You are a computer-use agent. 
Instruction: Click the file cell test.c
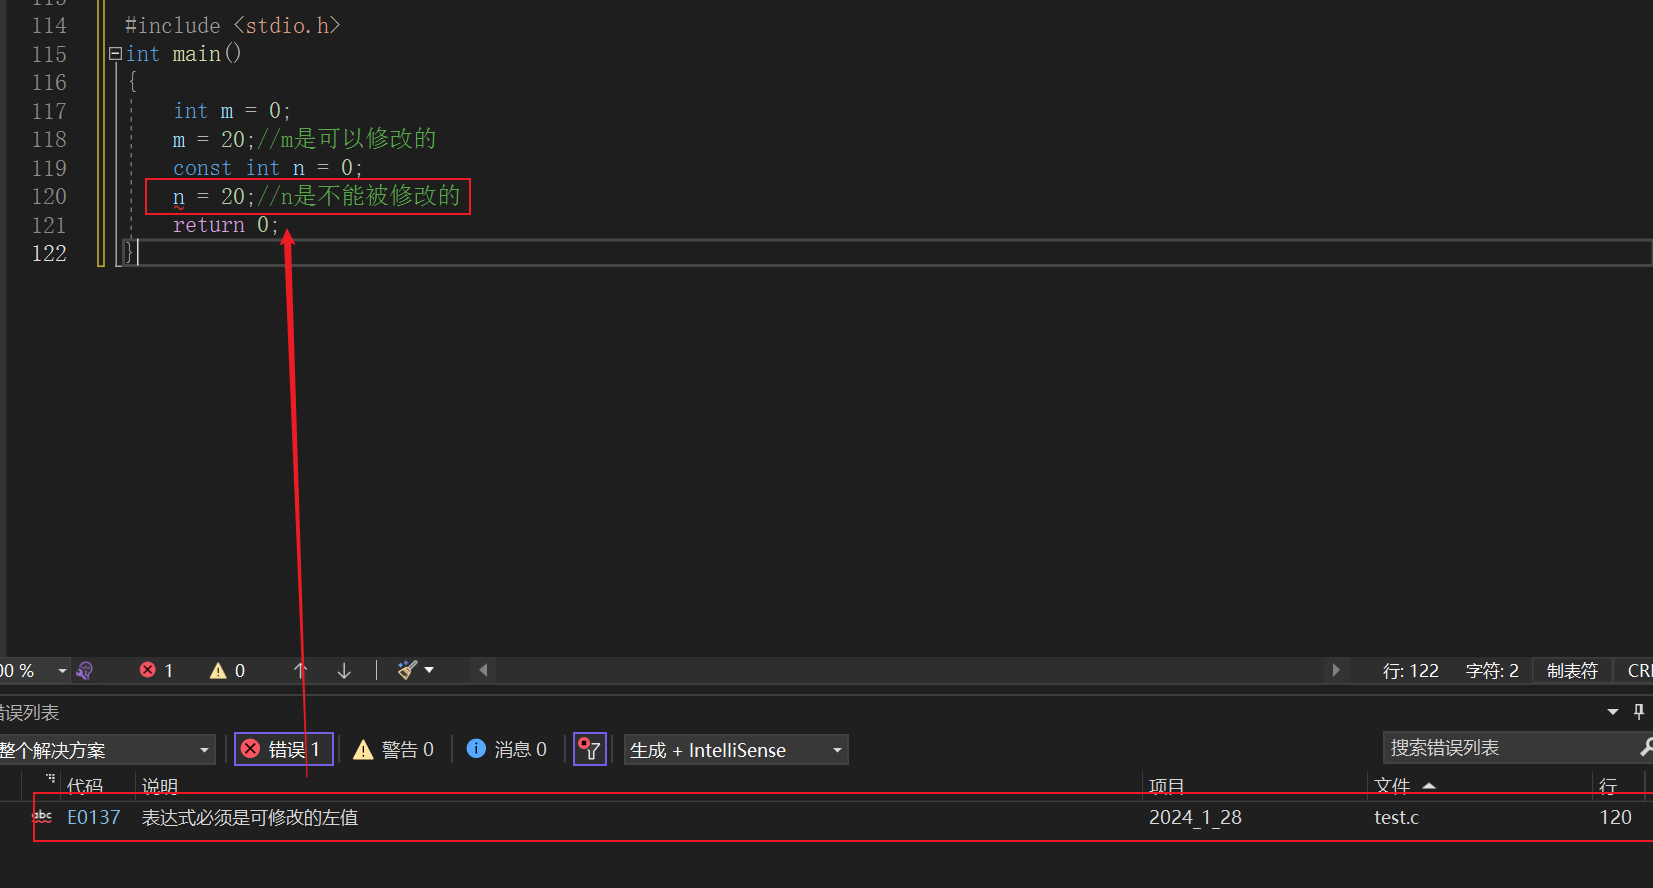point(1396,817)
